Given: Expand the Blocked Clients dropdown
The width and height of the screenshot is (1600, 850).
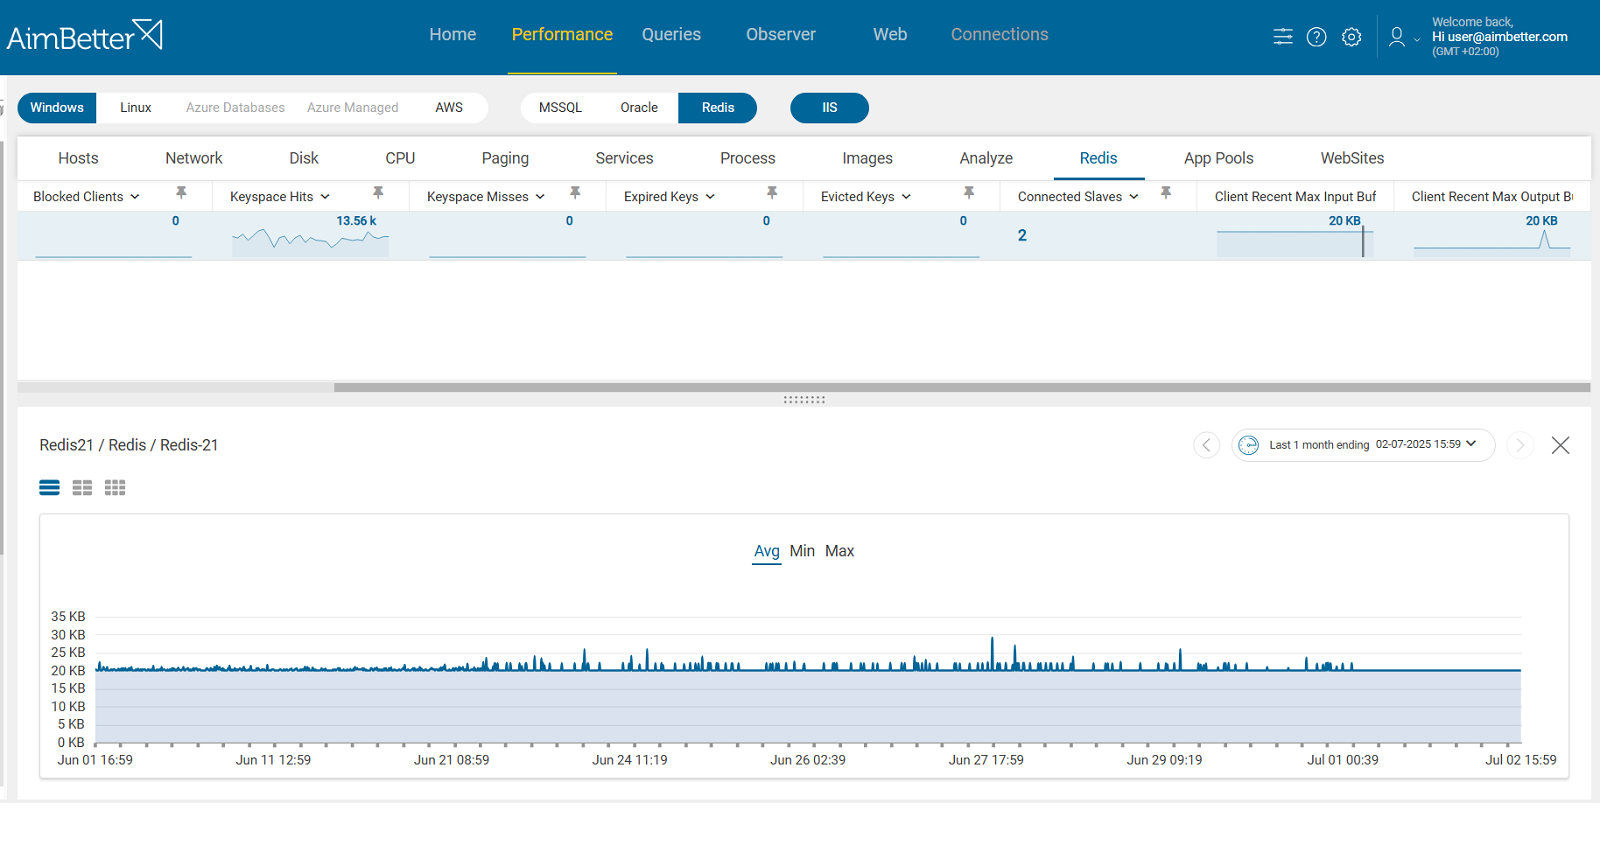Looking at the screenshot, I should [x=135, y=197].
